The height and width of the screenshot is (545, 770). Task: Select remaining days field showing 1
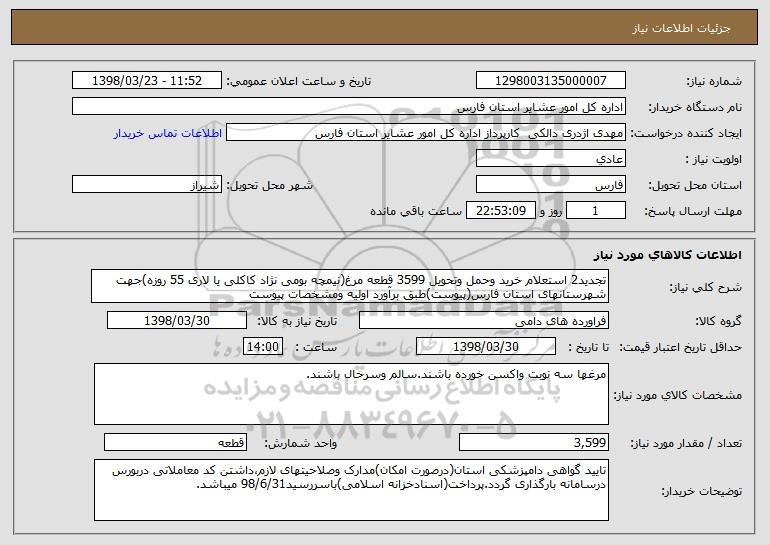point(596,211)
